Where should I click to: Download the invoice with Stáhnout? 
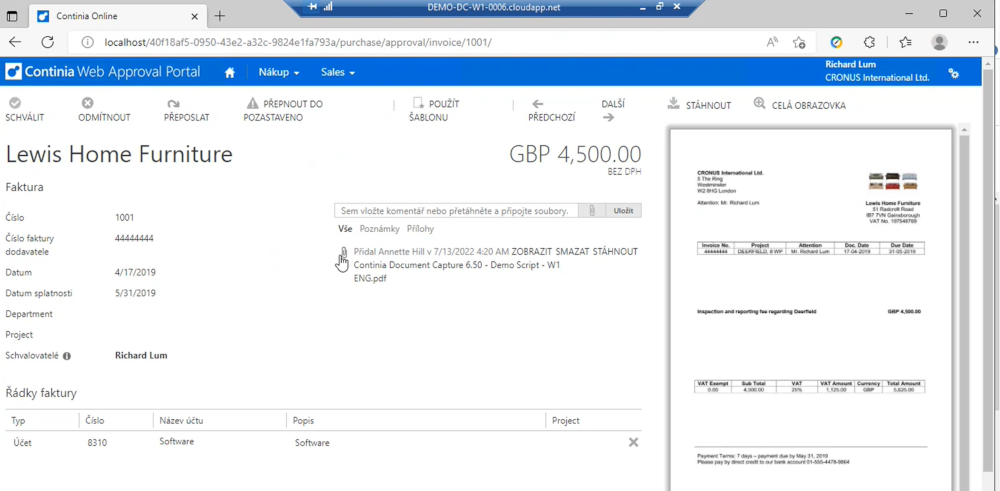(x=674, y=104)
